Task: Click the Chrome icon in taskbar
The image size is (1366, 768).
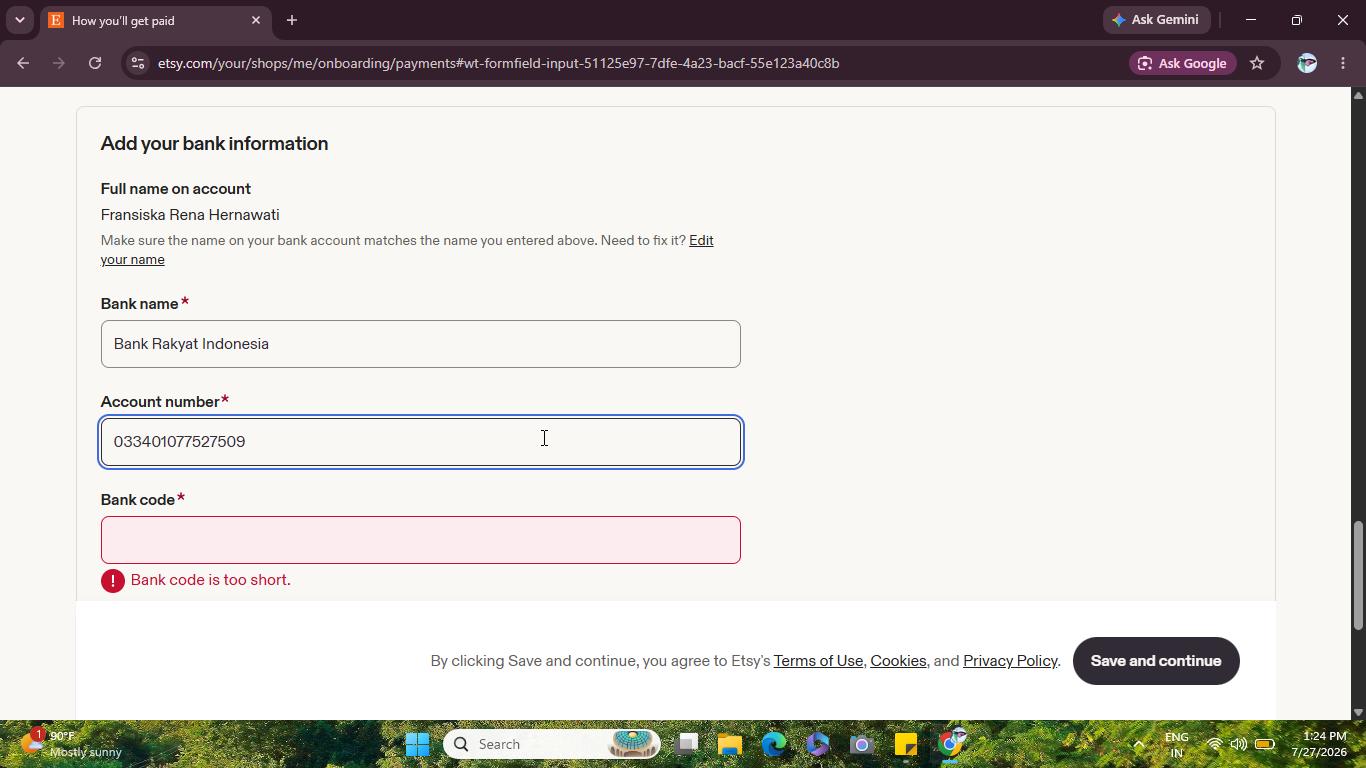Action: (950, 744)
